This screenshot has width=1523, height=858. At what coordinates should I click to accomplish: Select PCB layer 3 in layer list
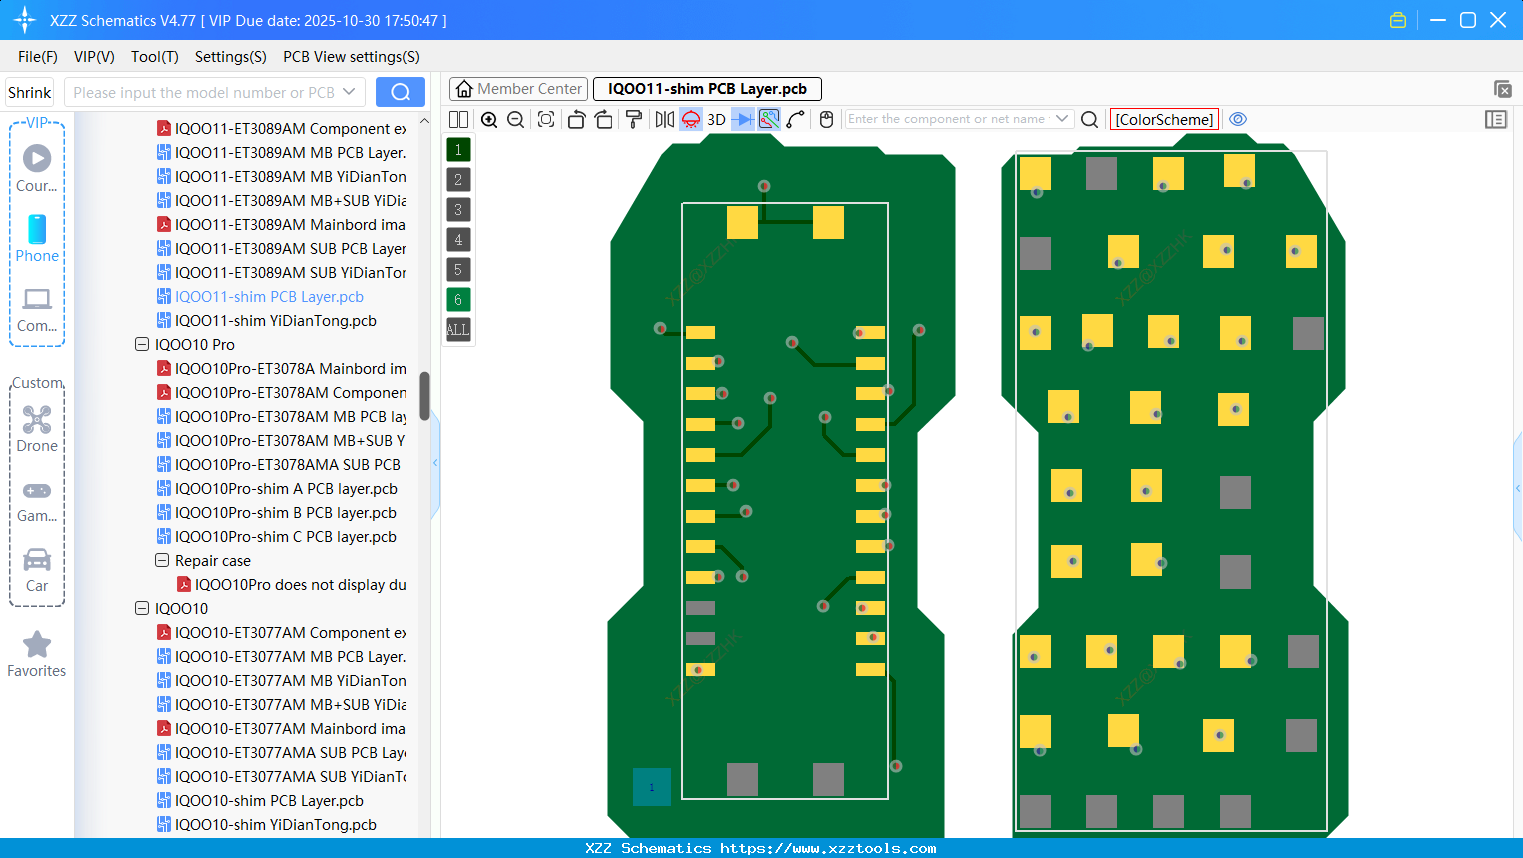(x=458, y=209)
